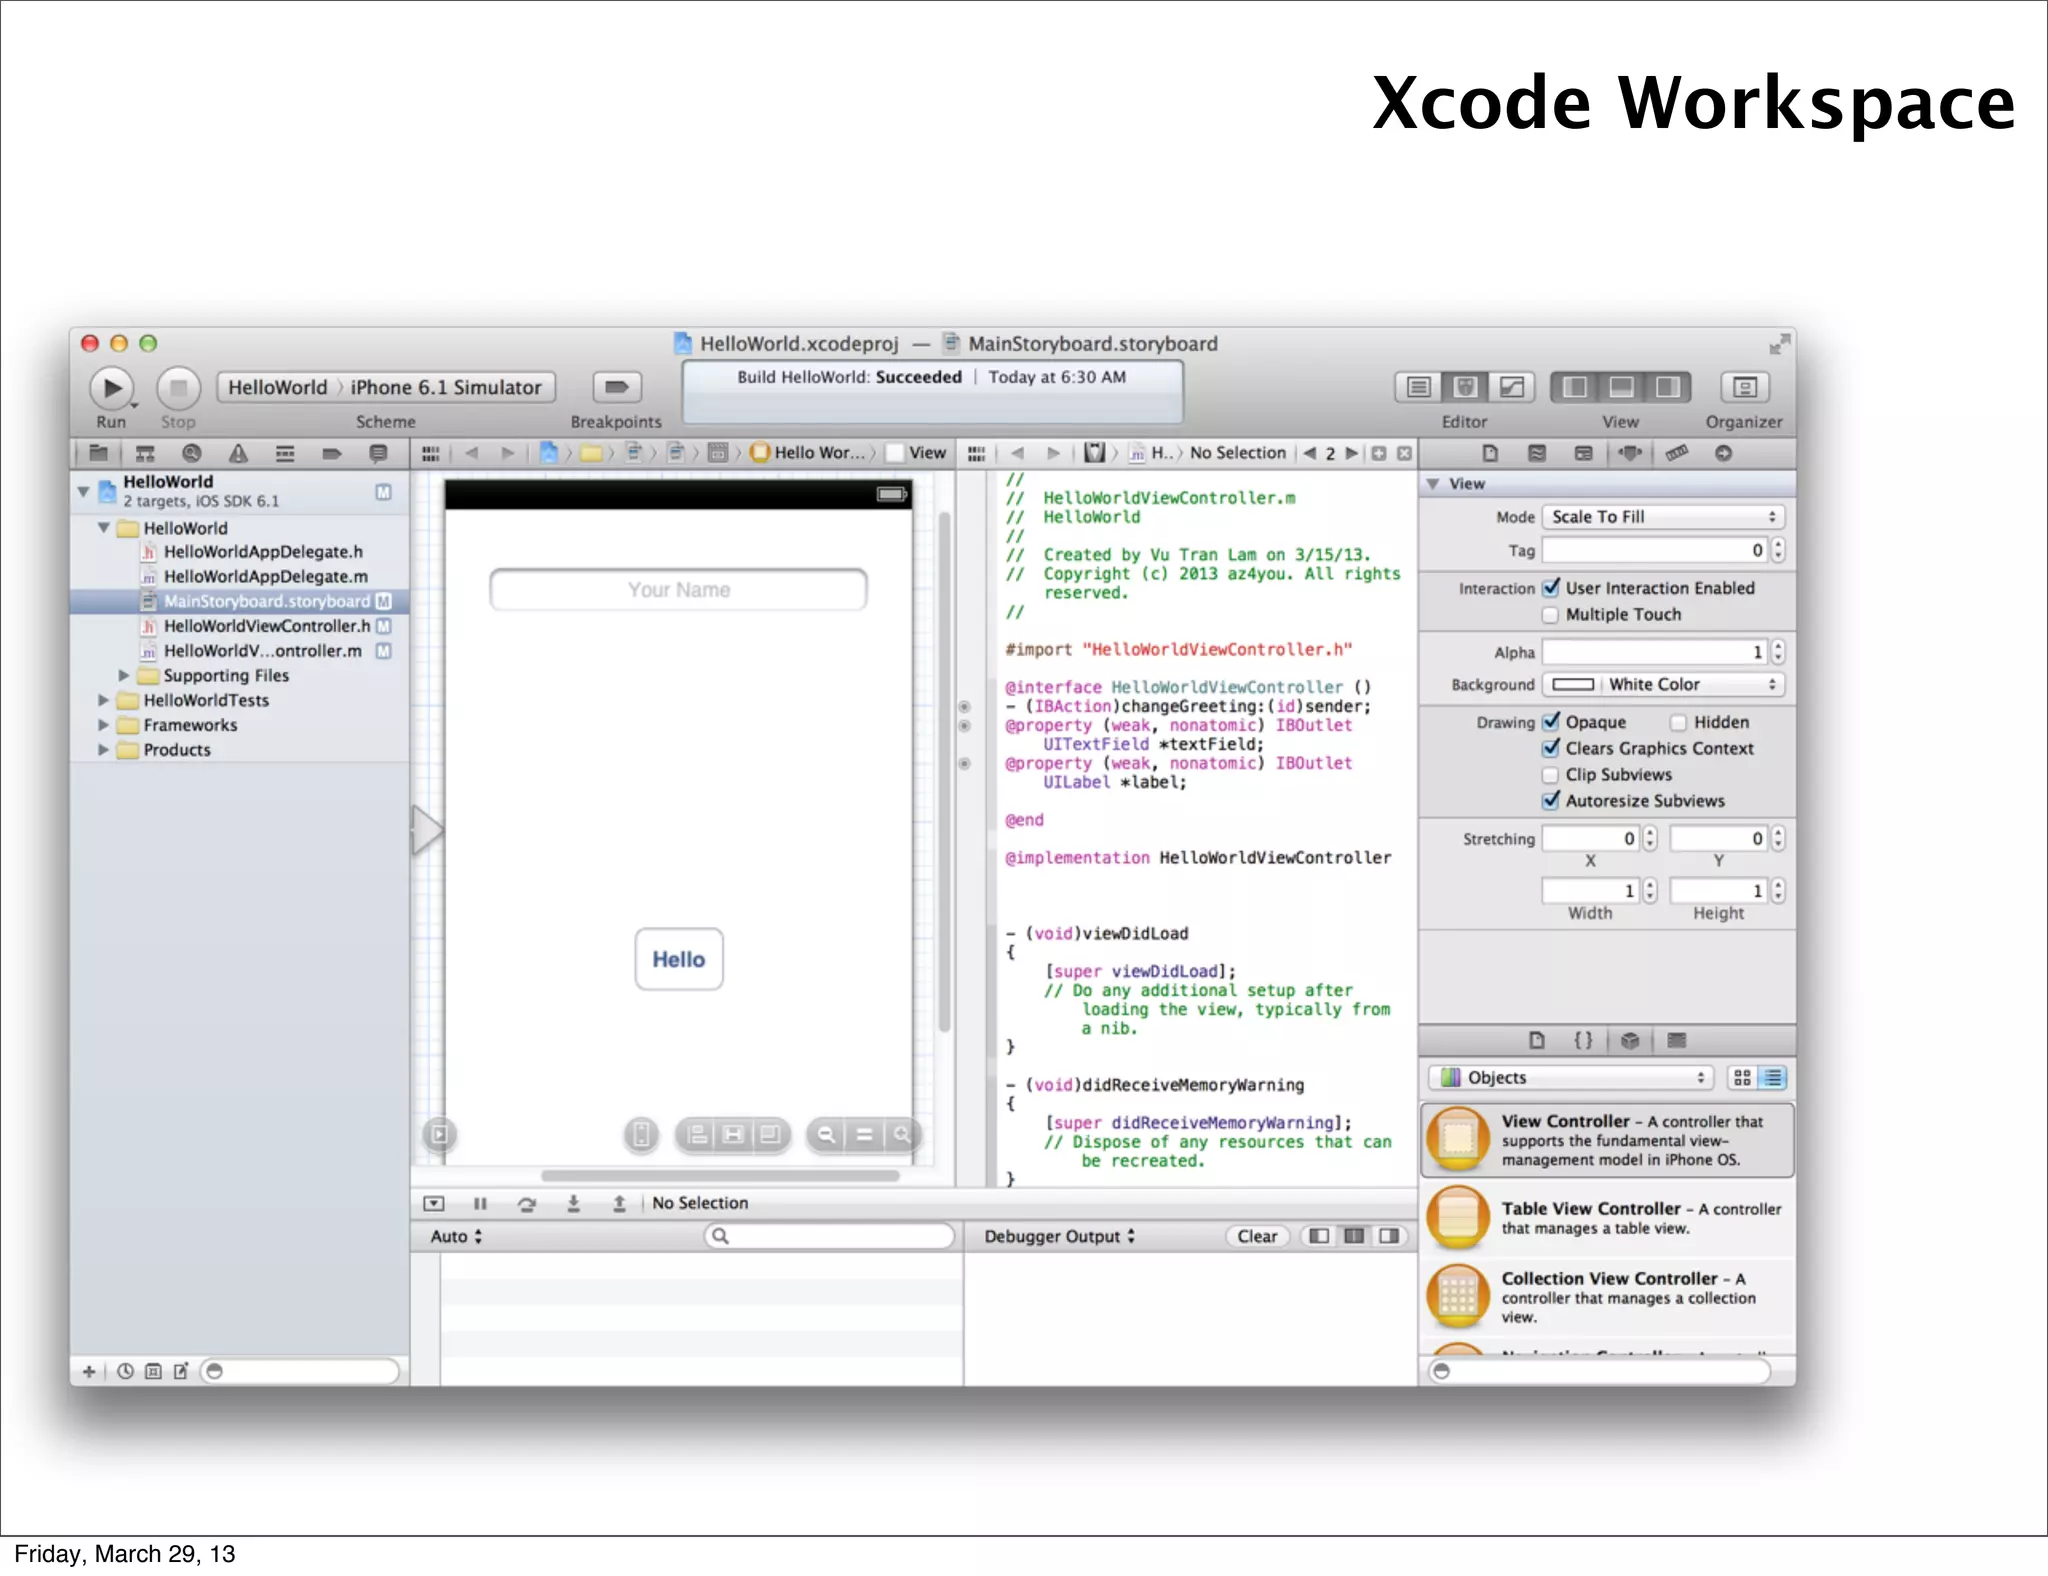Expand the HelloWorldTests folder
The height and width of the screenshot is (1576, 2048).
tap(103, 700)
